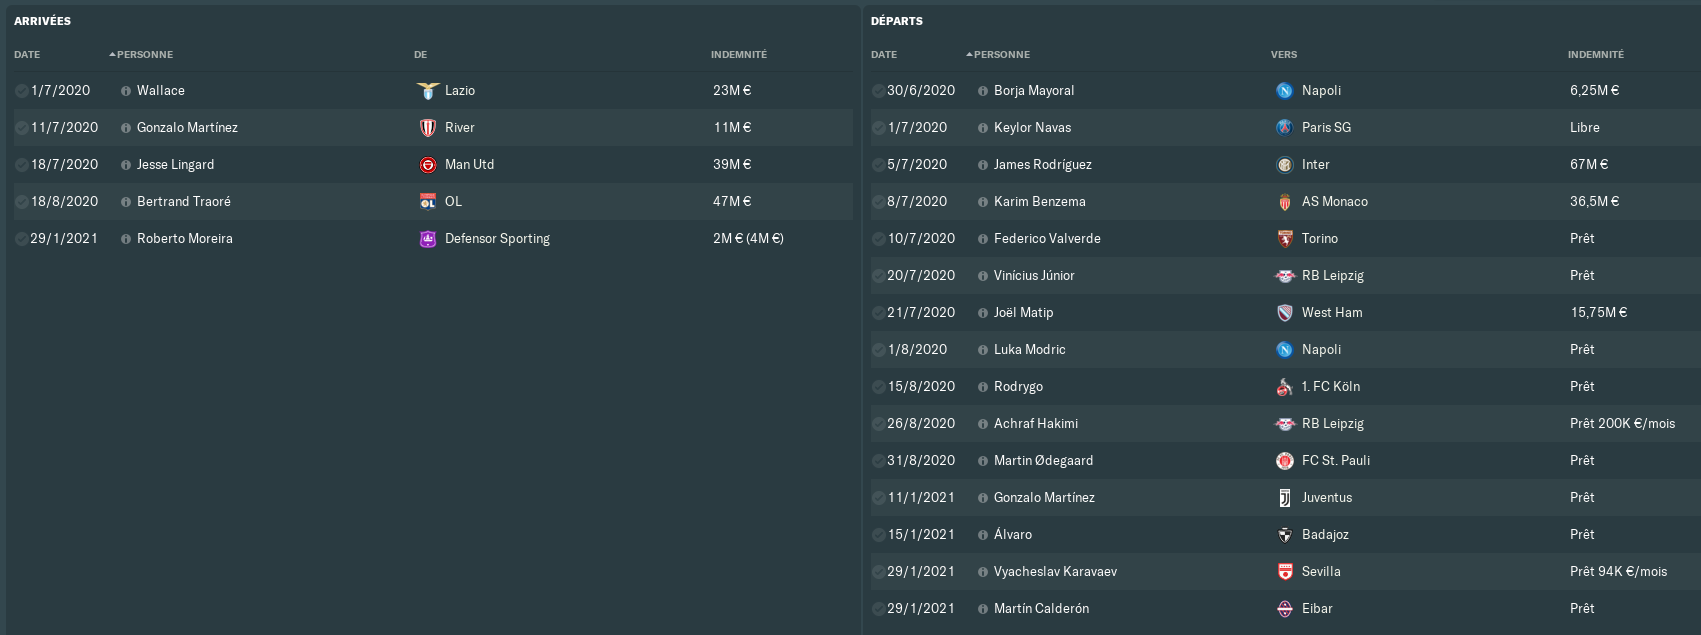Toggle the check circle for Borja Mayoral

pos(878,91)
